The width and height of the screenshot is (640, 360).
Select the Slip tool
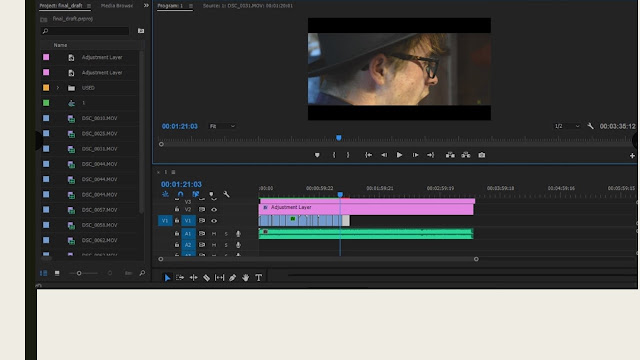(x=219, y=278)
